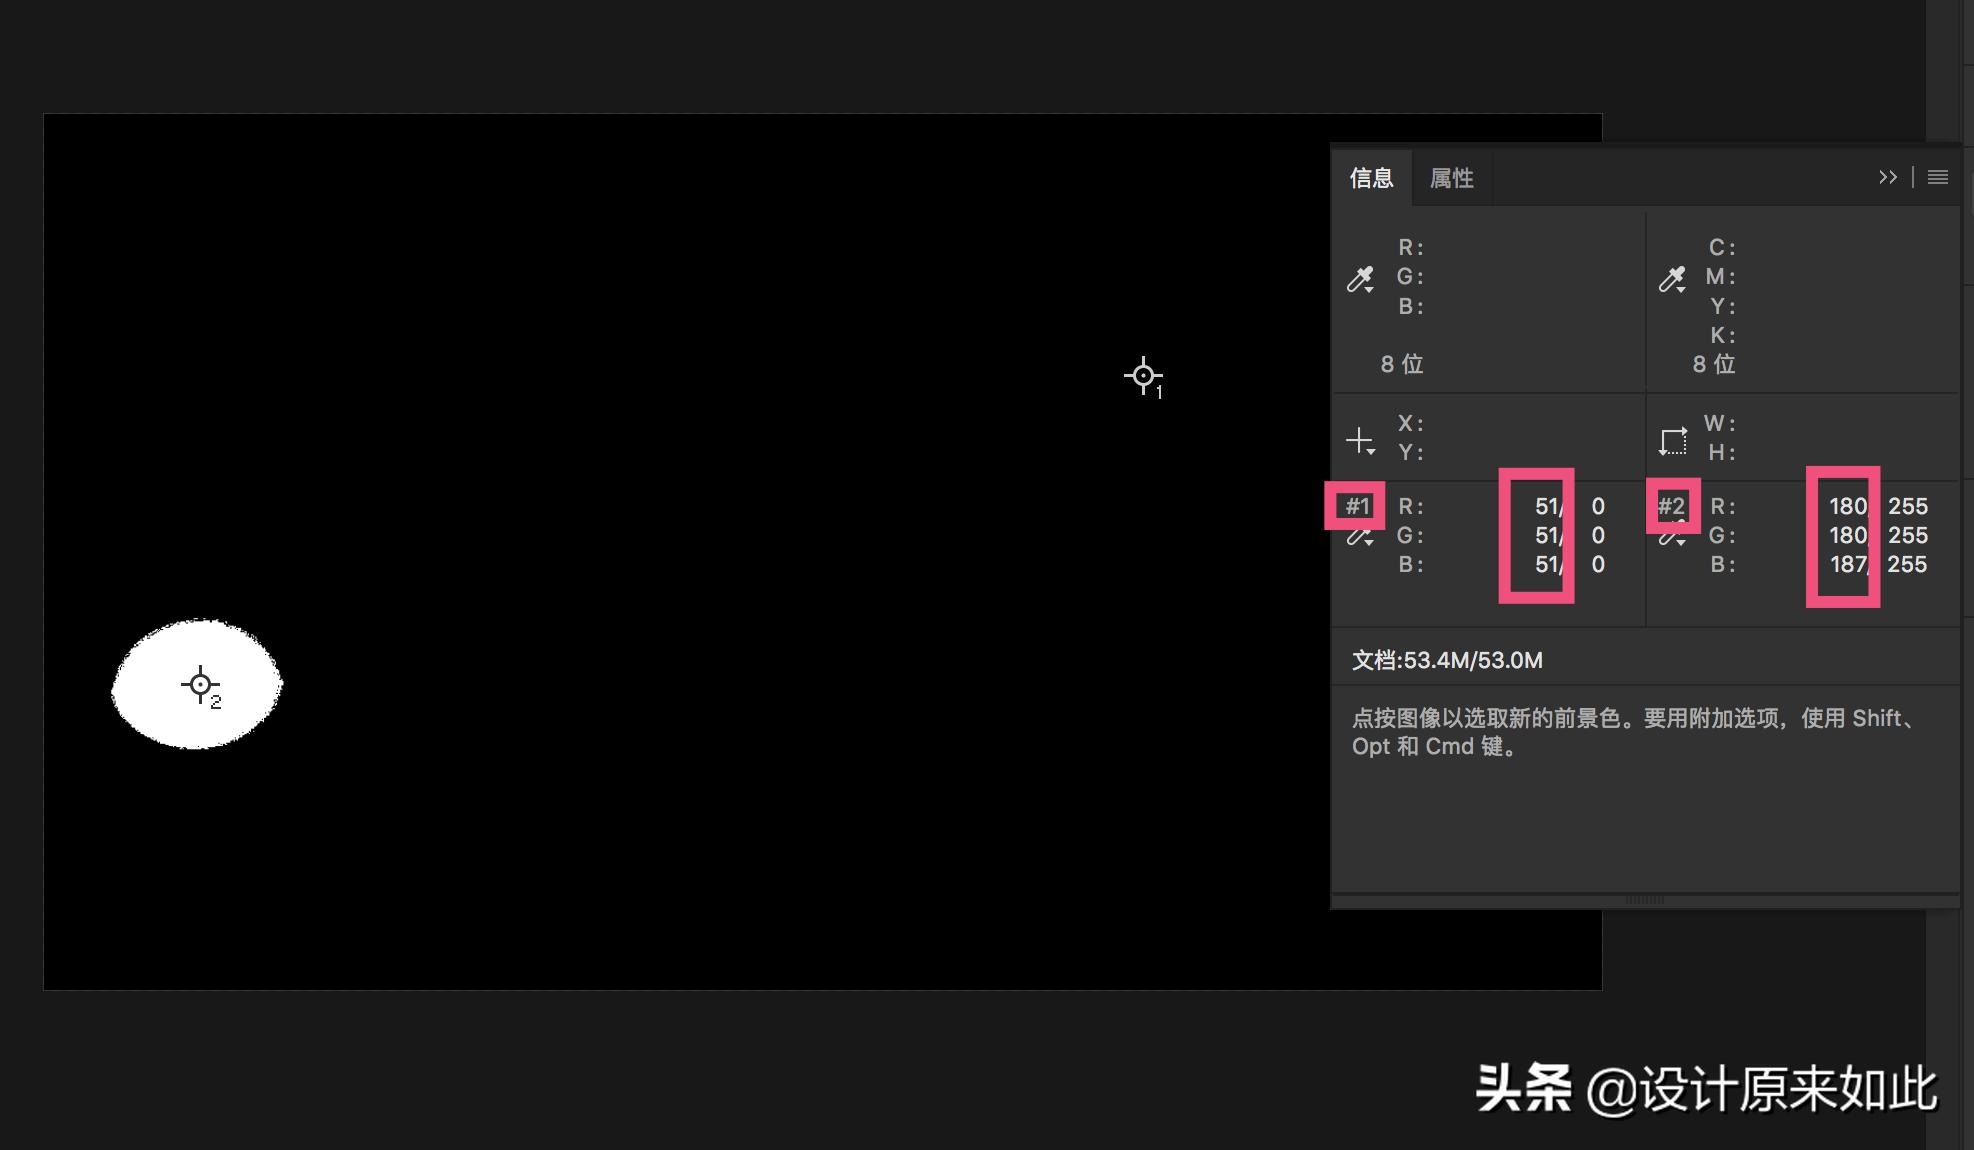The image size is (1974, 1150).
Task: Select the 信息 tab
Action: [1372, 177]
